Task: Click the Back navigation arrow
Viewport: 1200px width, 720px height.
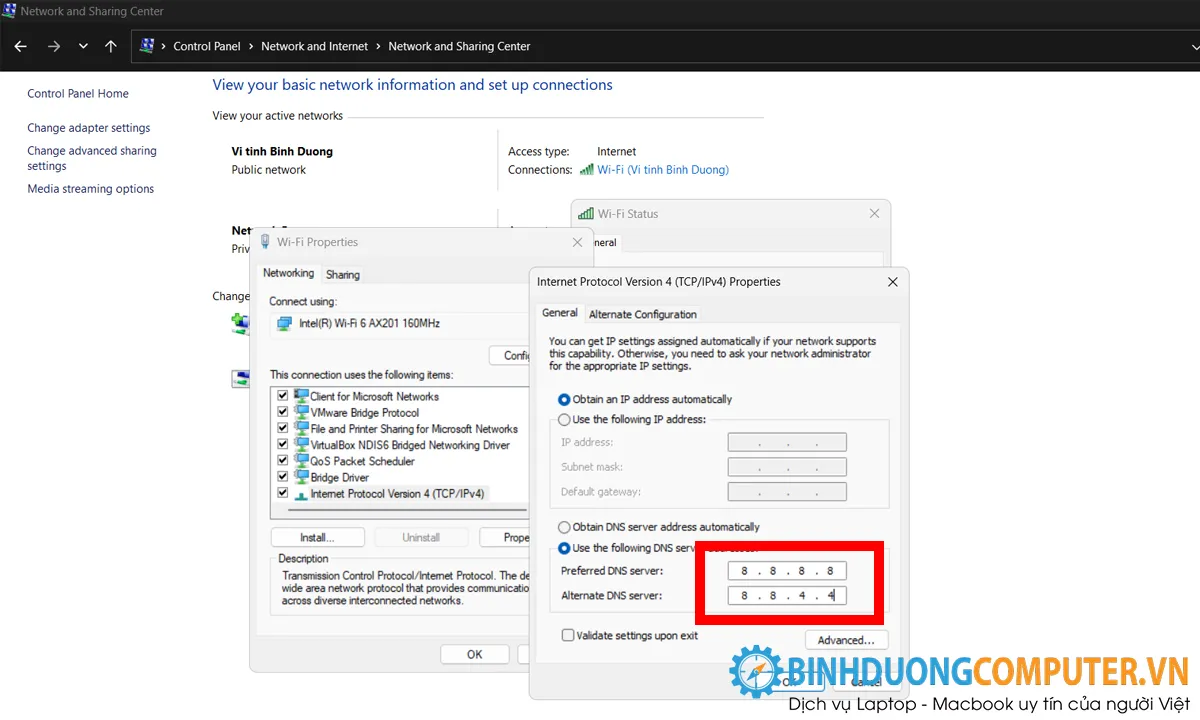Action: coord(21,46)
